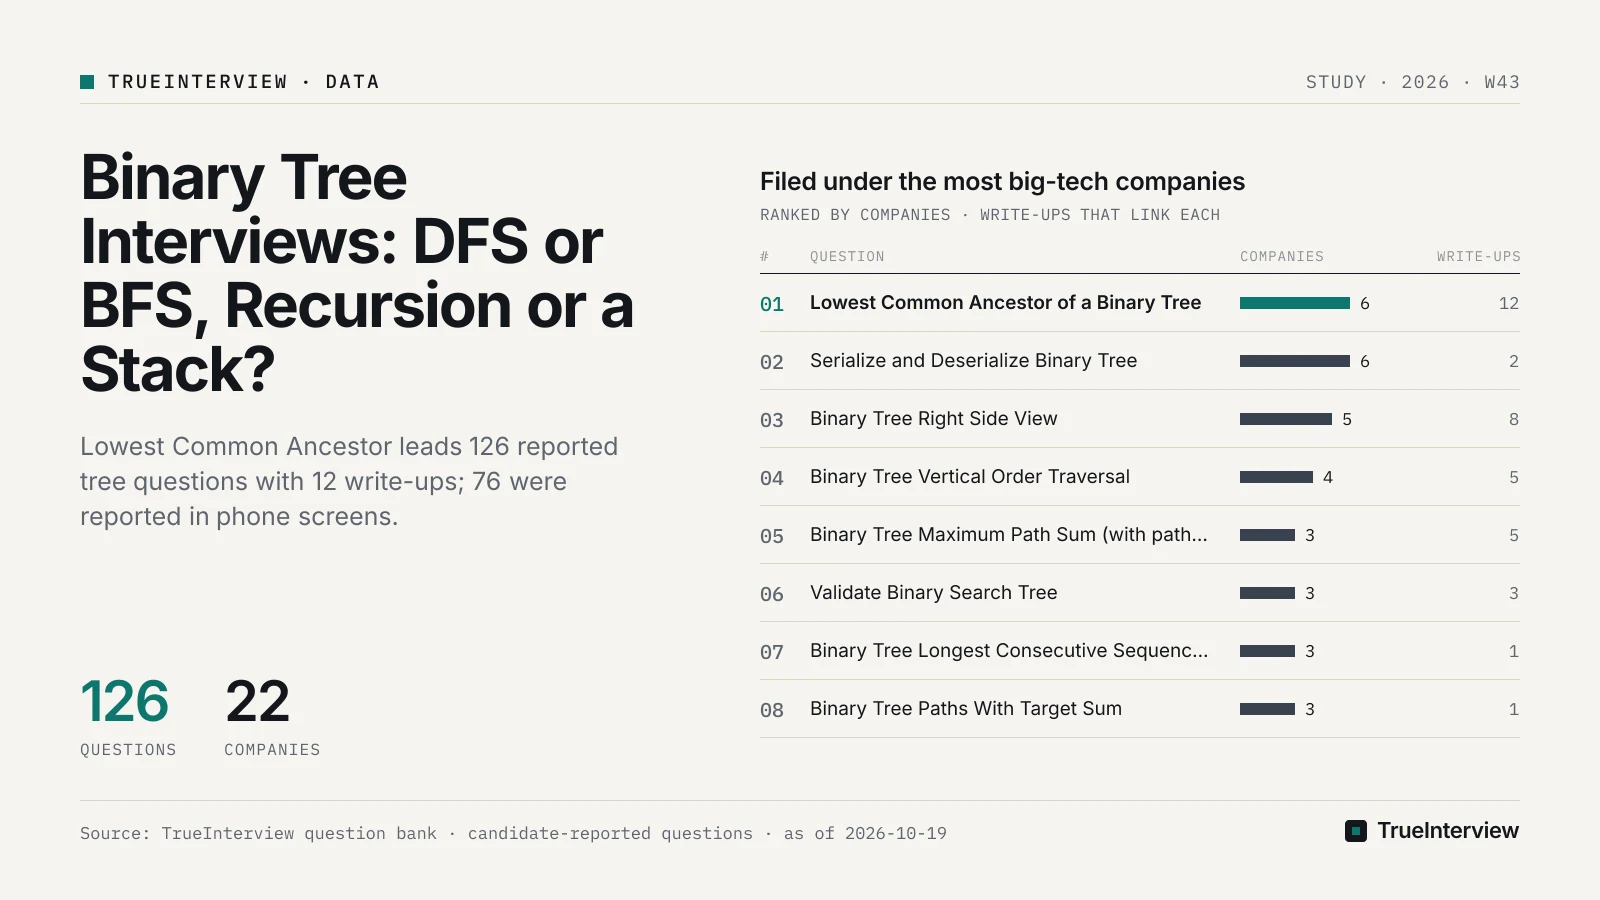
Task: Select the summary paragraph mentioning phone screens
Action: point(349,481)
